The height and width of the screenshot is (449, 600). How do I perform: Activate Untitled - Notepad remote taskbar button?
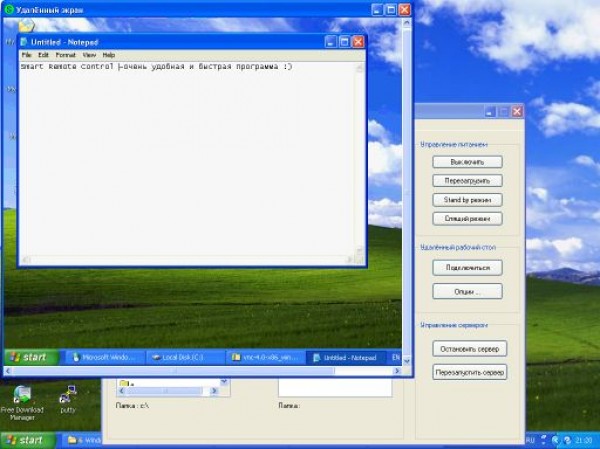[345, 358]
